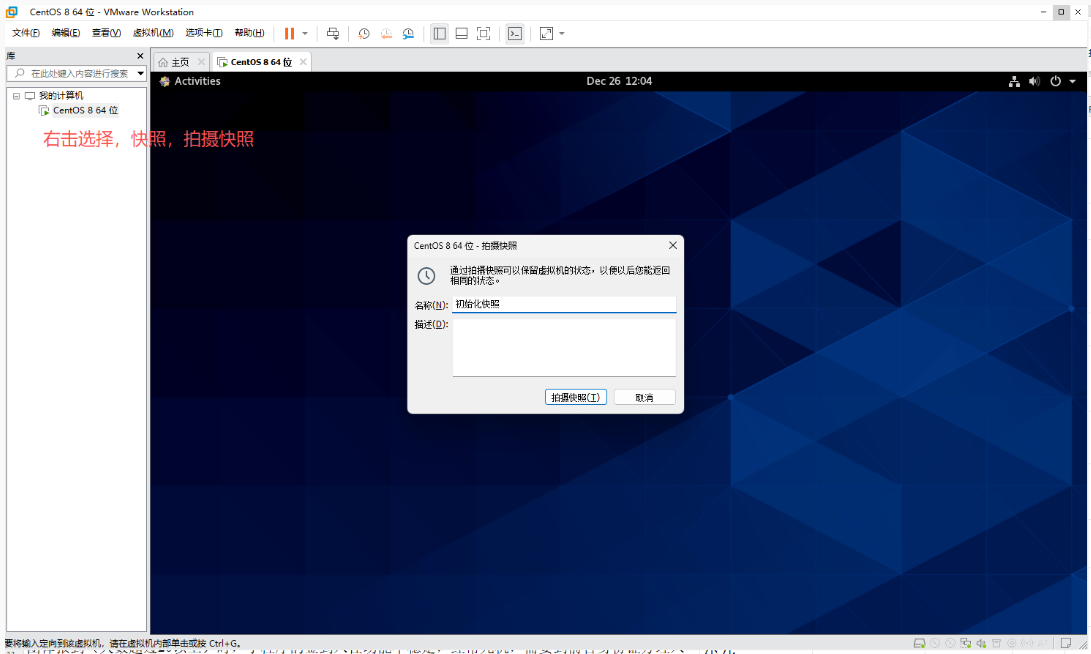The image size is (1091, 654).
Task: Click the message log note icon in the status bar
Action: [x=1066, y=644]
